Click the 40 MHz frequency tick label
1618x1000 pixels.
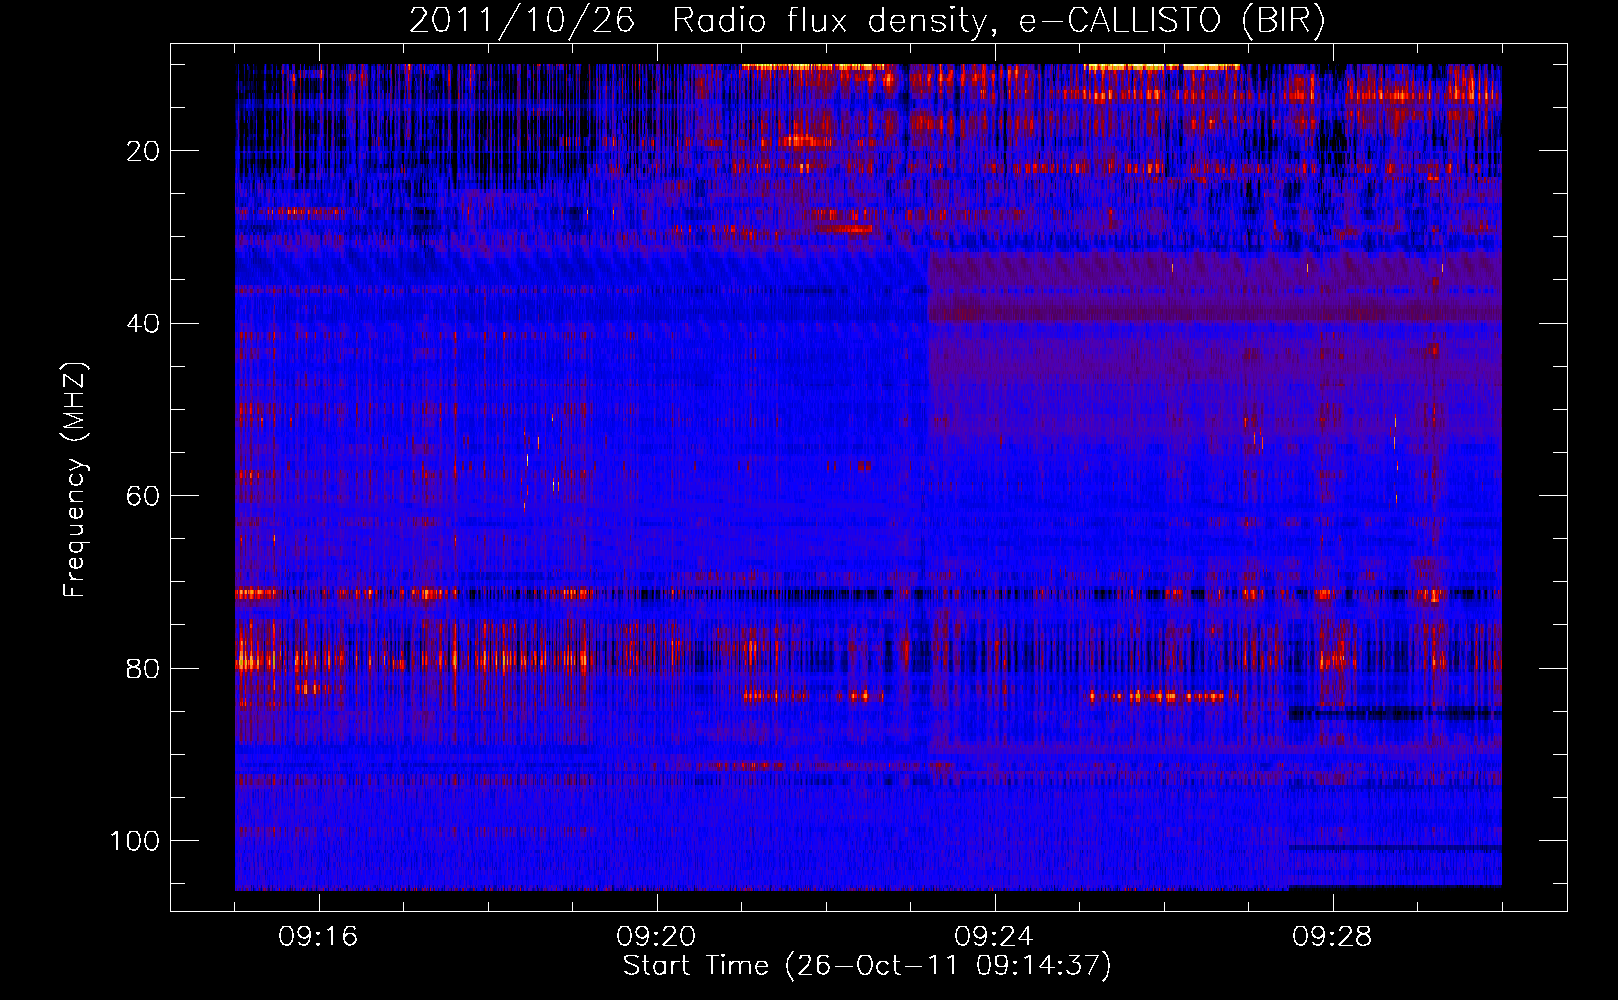[x=143, y=324]
